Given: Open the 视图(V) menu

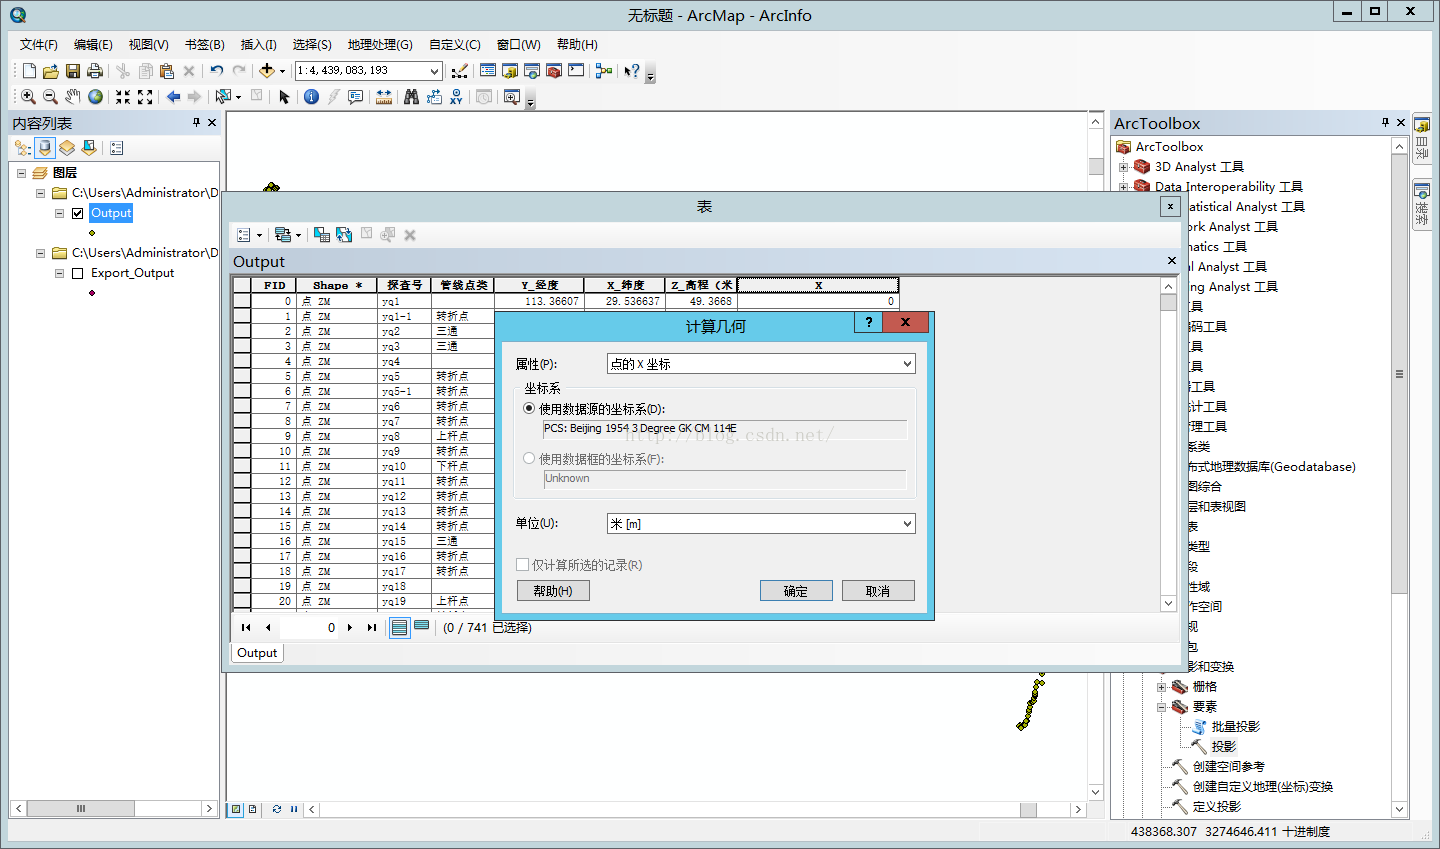Looking at the screenshot, I should [148, 45].
